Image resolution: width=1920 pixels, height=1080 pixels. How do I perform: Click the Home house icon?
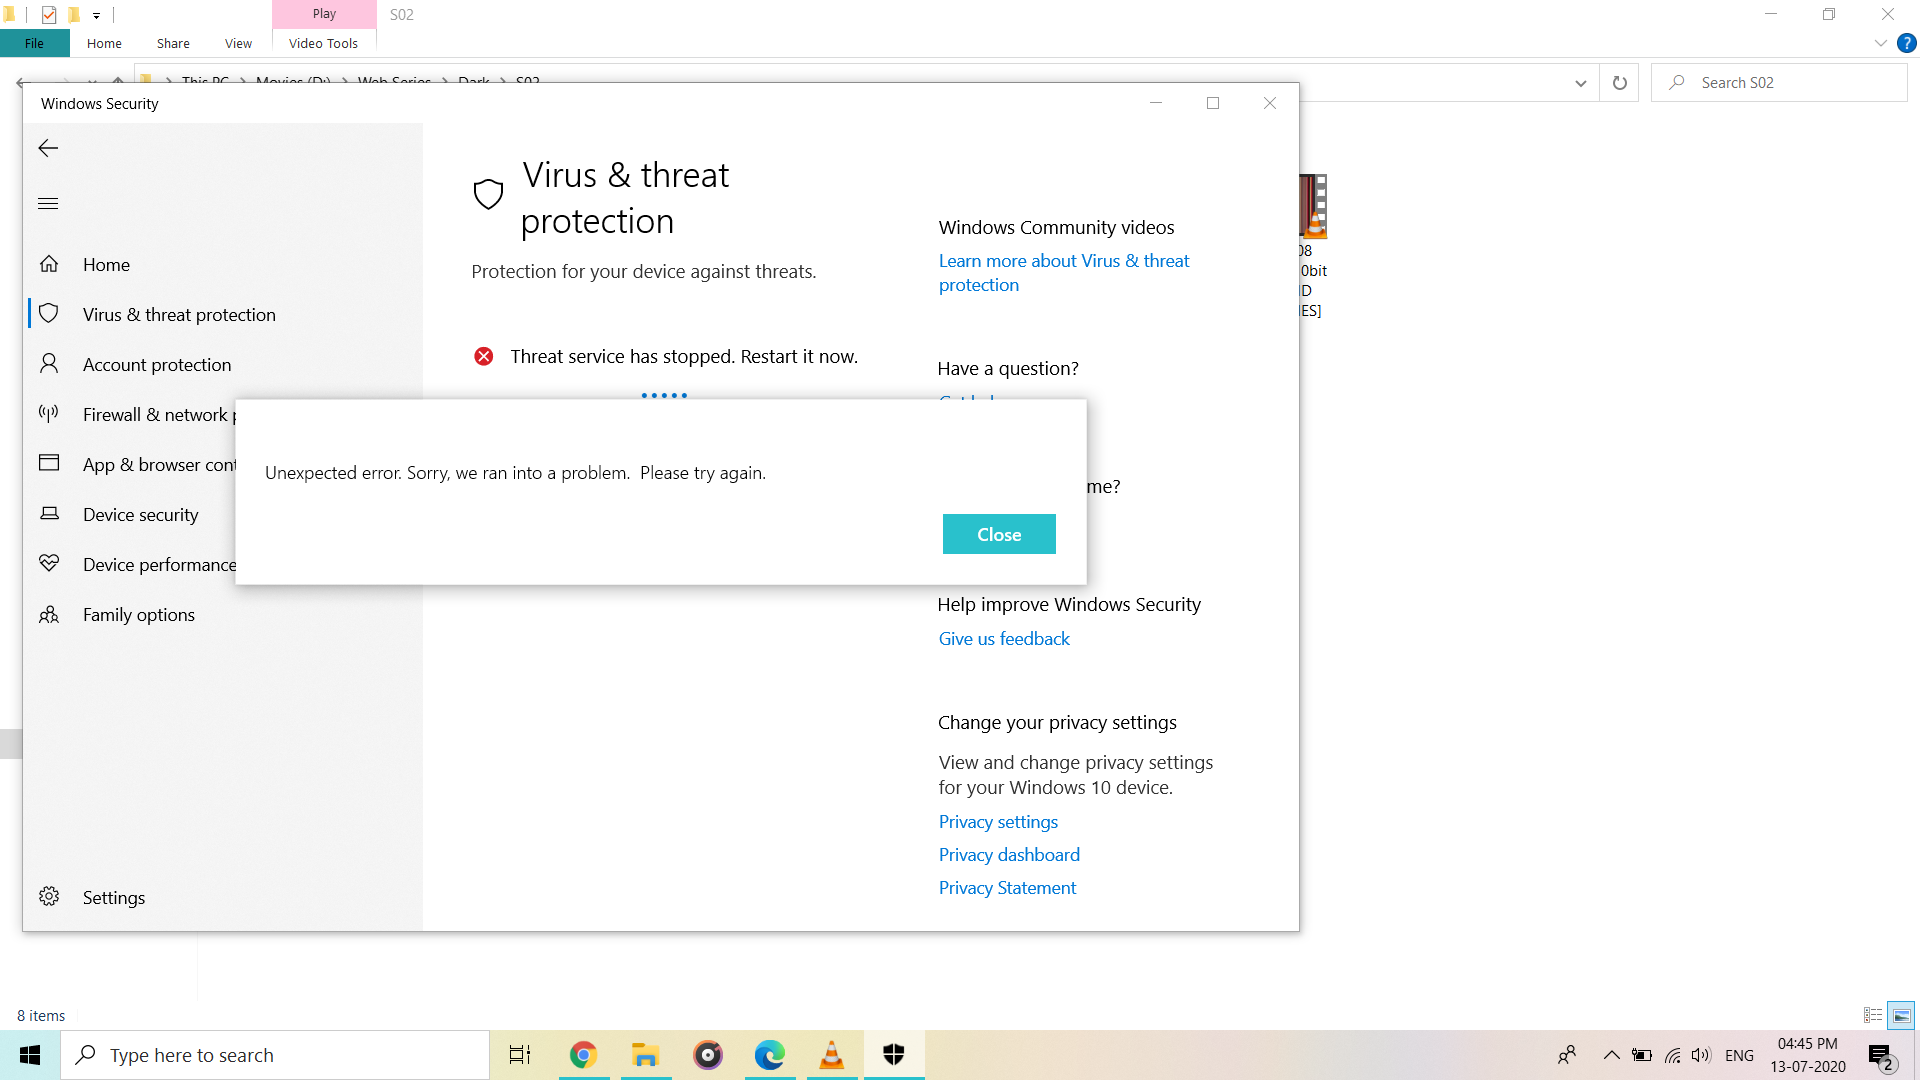click(x=49, y=263)
